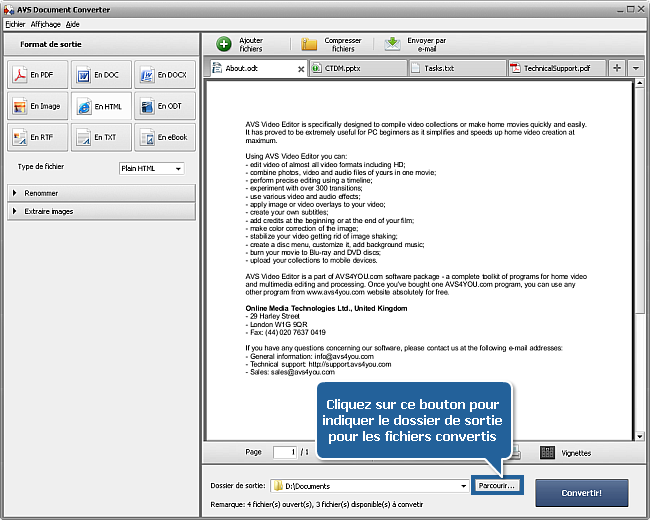Screen dimensions: 650x520
Task: Switch to the Tasks.txt tab
Action: 457,68
